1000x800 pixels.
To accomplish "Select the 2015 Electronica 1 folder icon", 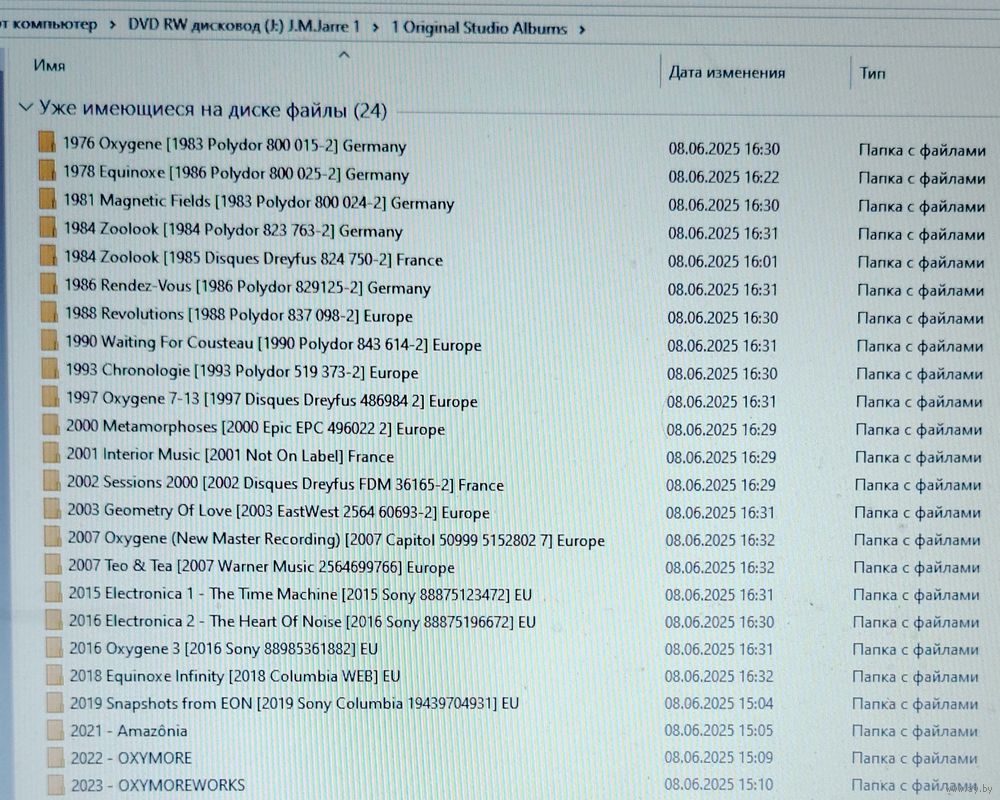I will [54, 592].
